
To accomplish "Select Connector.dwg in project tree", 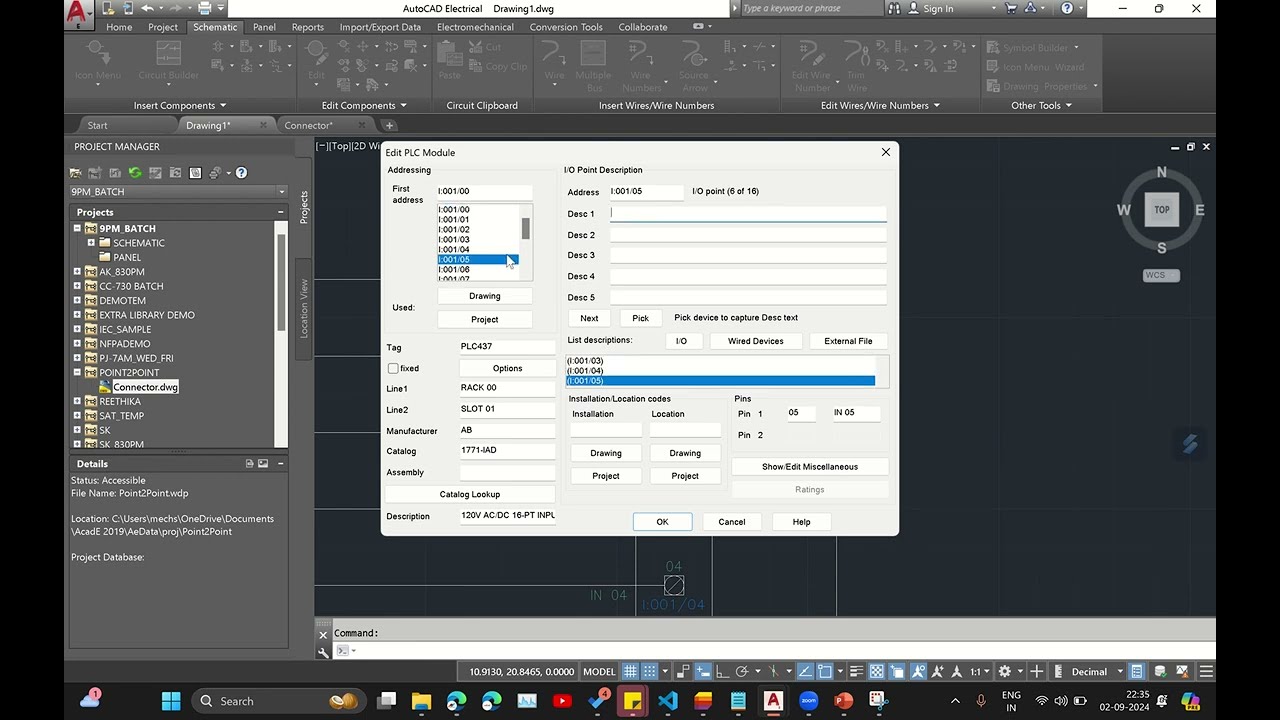I will pyautogui.click(x=145, y=387).
